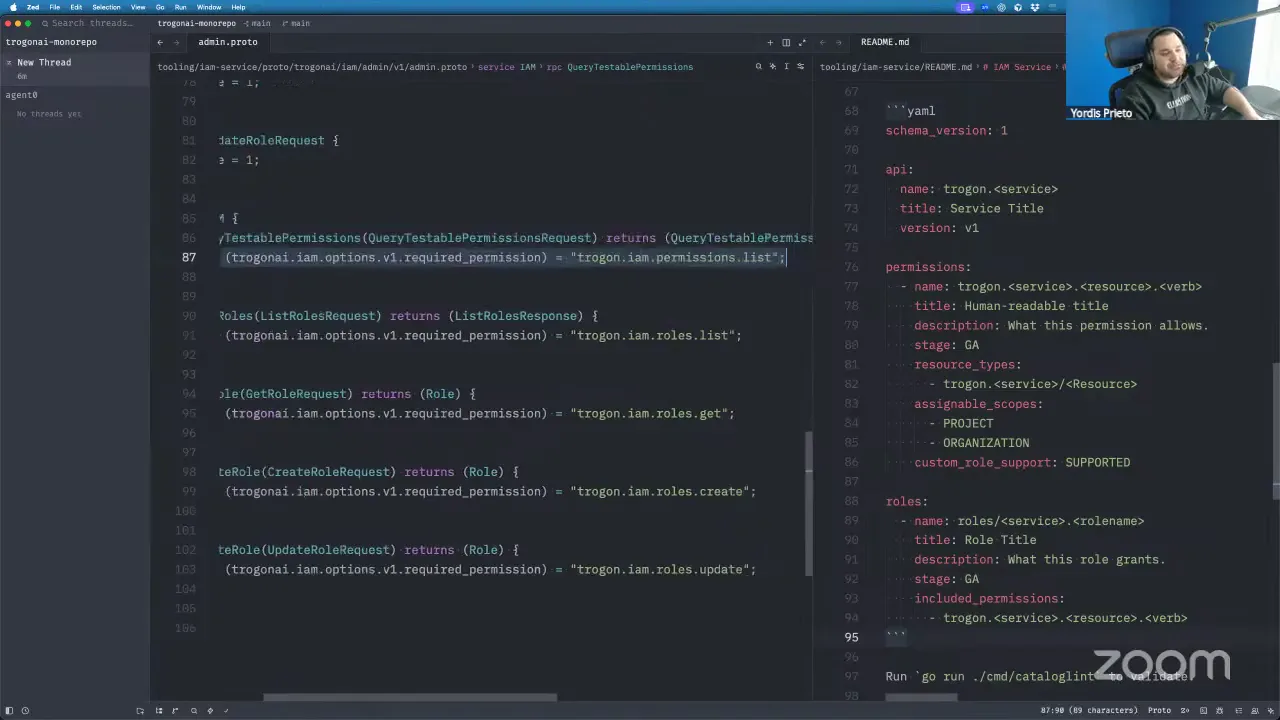
Task: Go back in the README.md pane
Action: point(822,42)
